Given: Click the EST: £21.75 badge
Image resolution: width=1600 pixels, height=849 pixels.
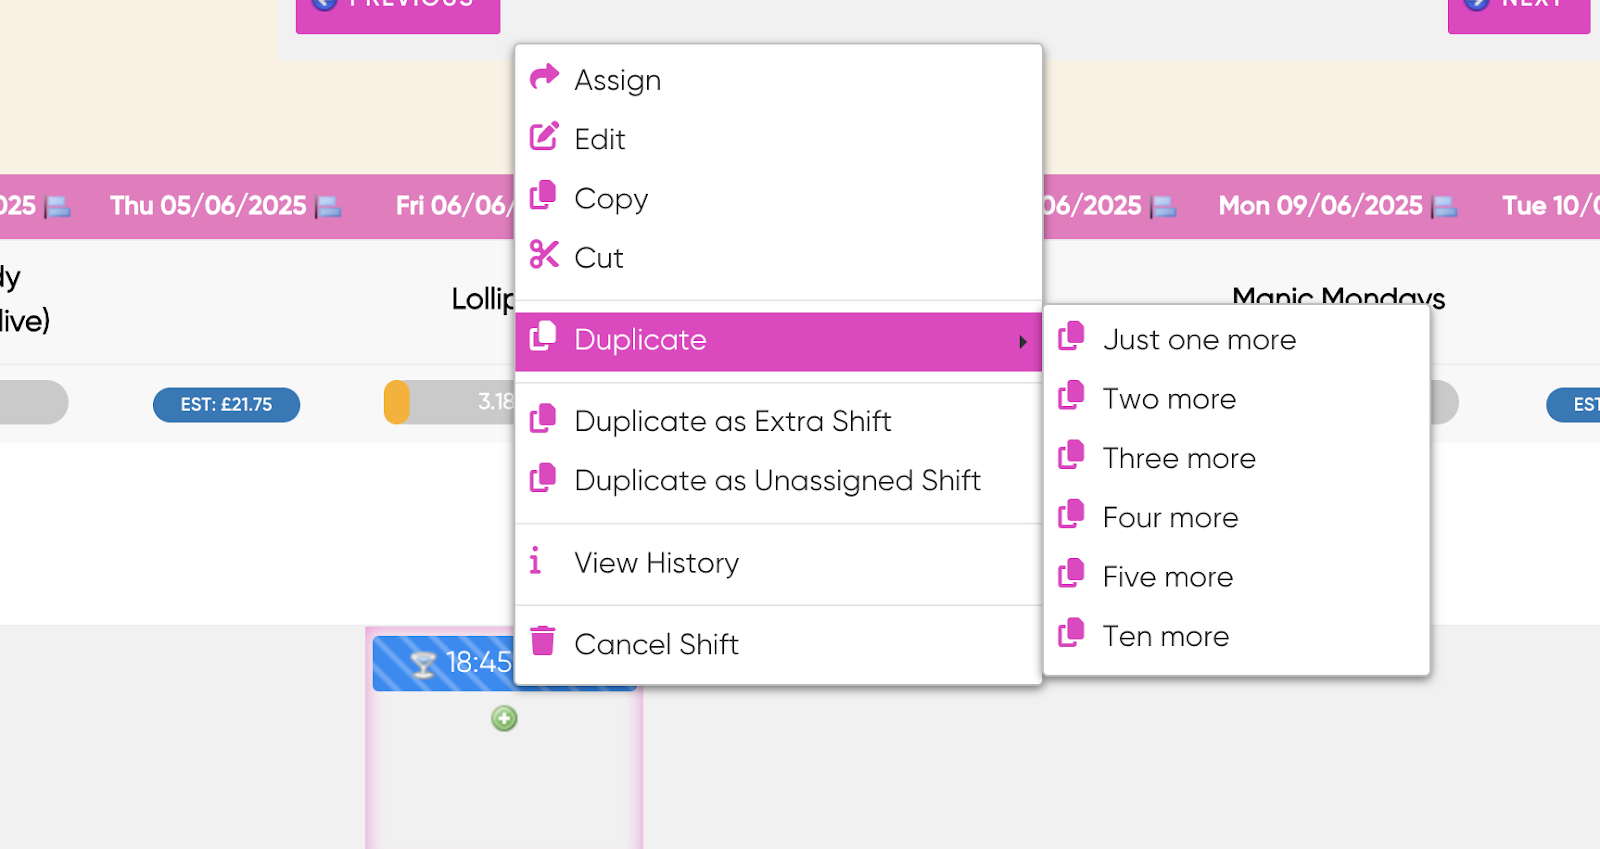Looking at the screenshot, I should 226,405.
